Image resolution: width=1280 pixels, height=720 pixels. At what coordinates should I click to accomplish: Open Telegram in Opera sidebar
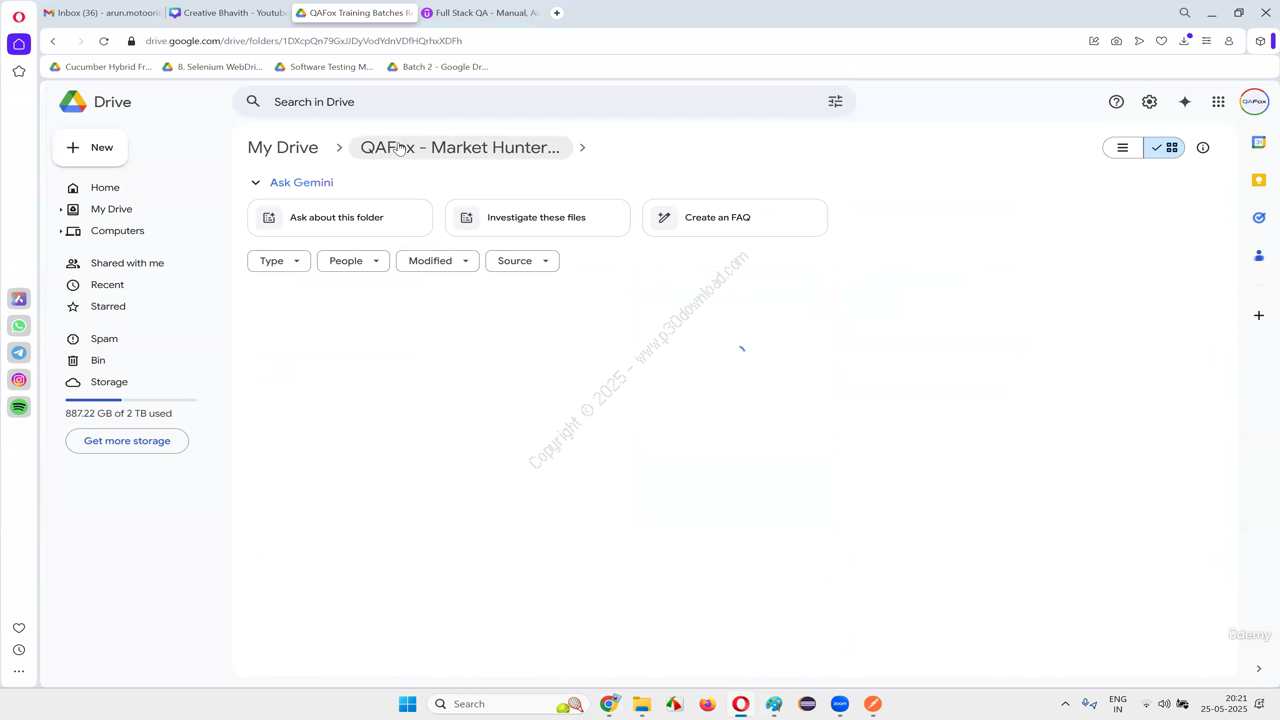coord(19,353)
